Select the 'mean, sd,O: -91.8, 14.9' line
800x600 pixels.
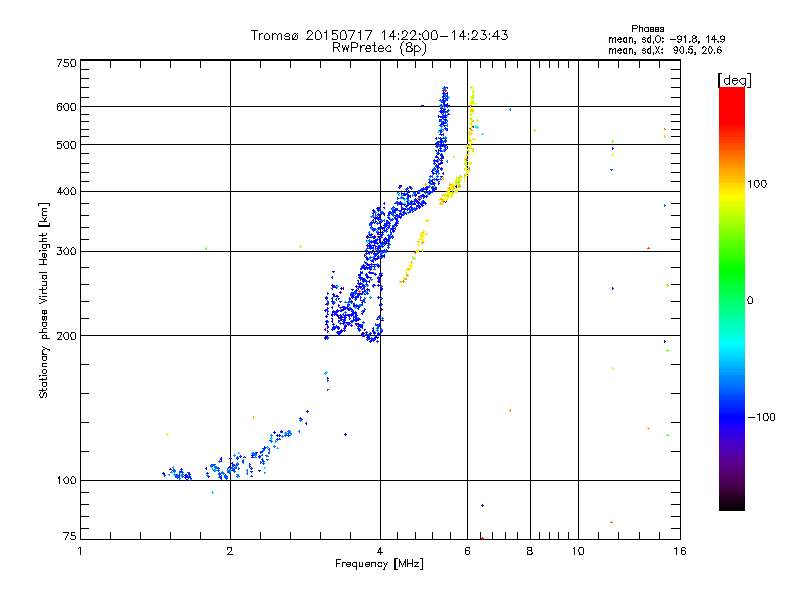667,39
